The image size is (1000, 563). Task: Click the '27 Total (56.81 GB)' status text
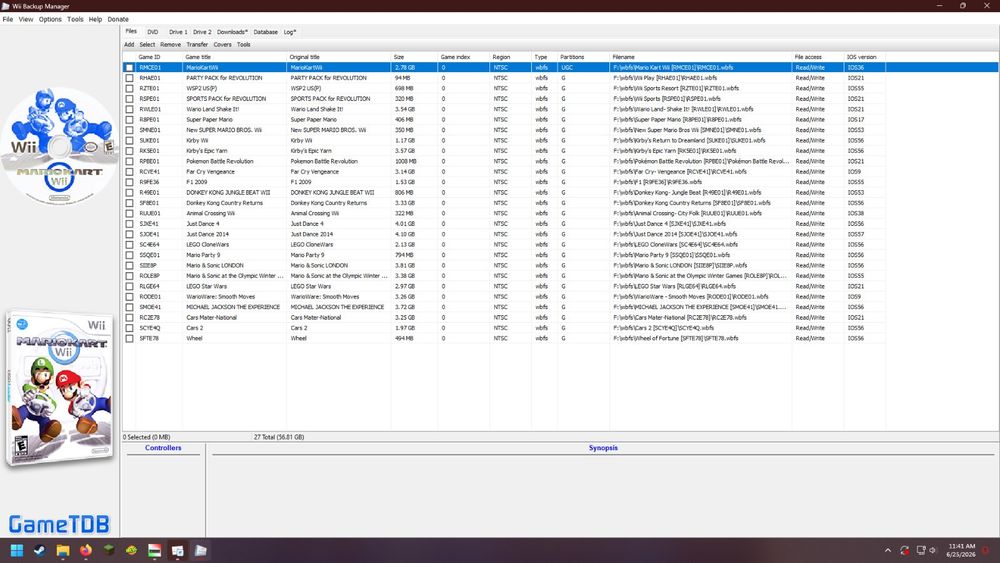tap(279, 437)
